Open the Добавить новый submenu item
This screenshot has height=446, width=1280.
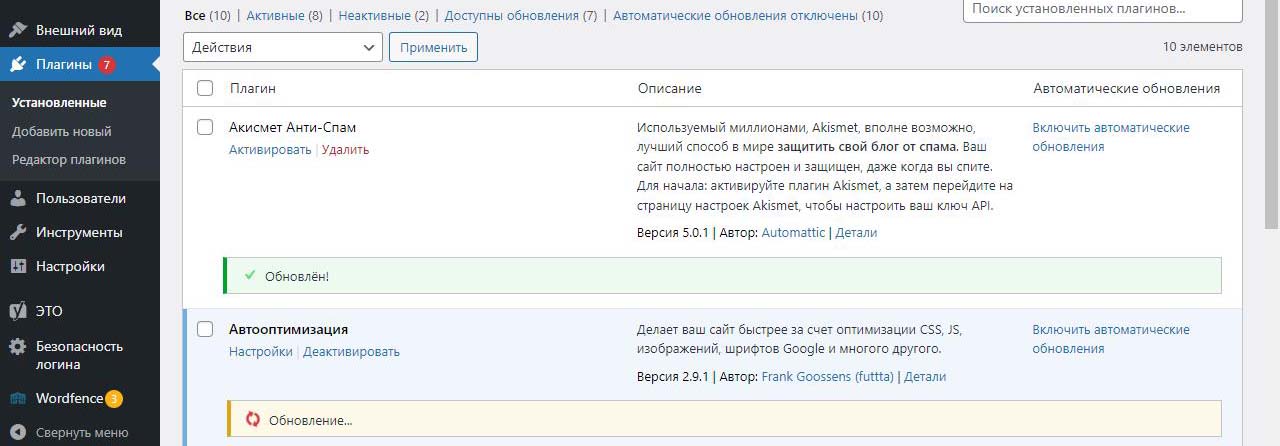(62, 131)
